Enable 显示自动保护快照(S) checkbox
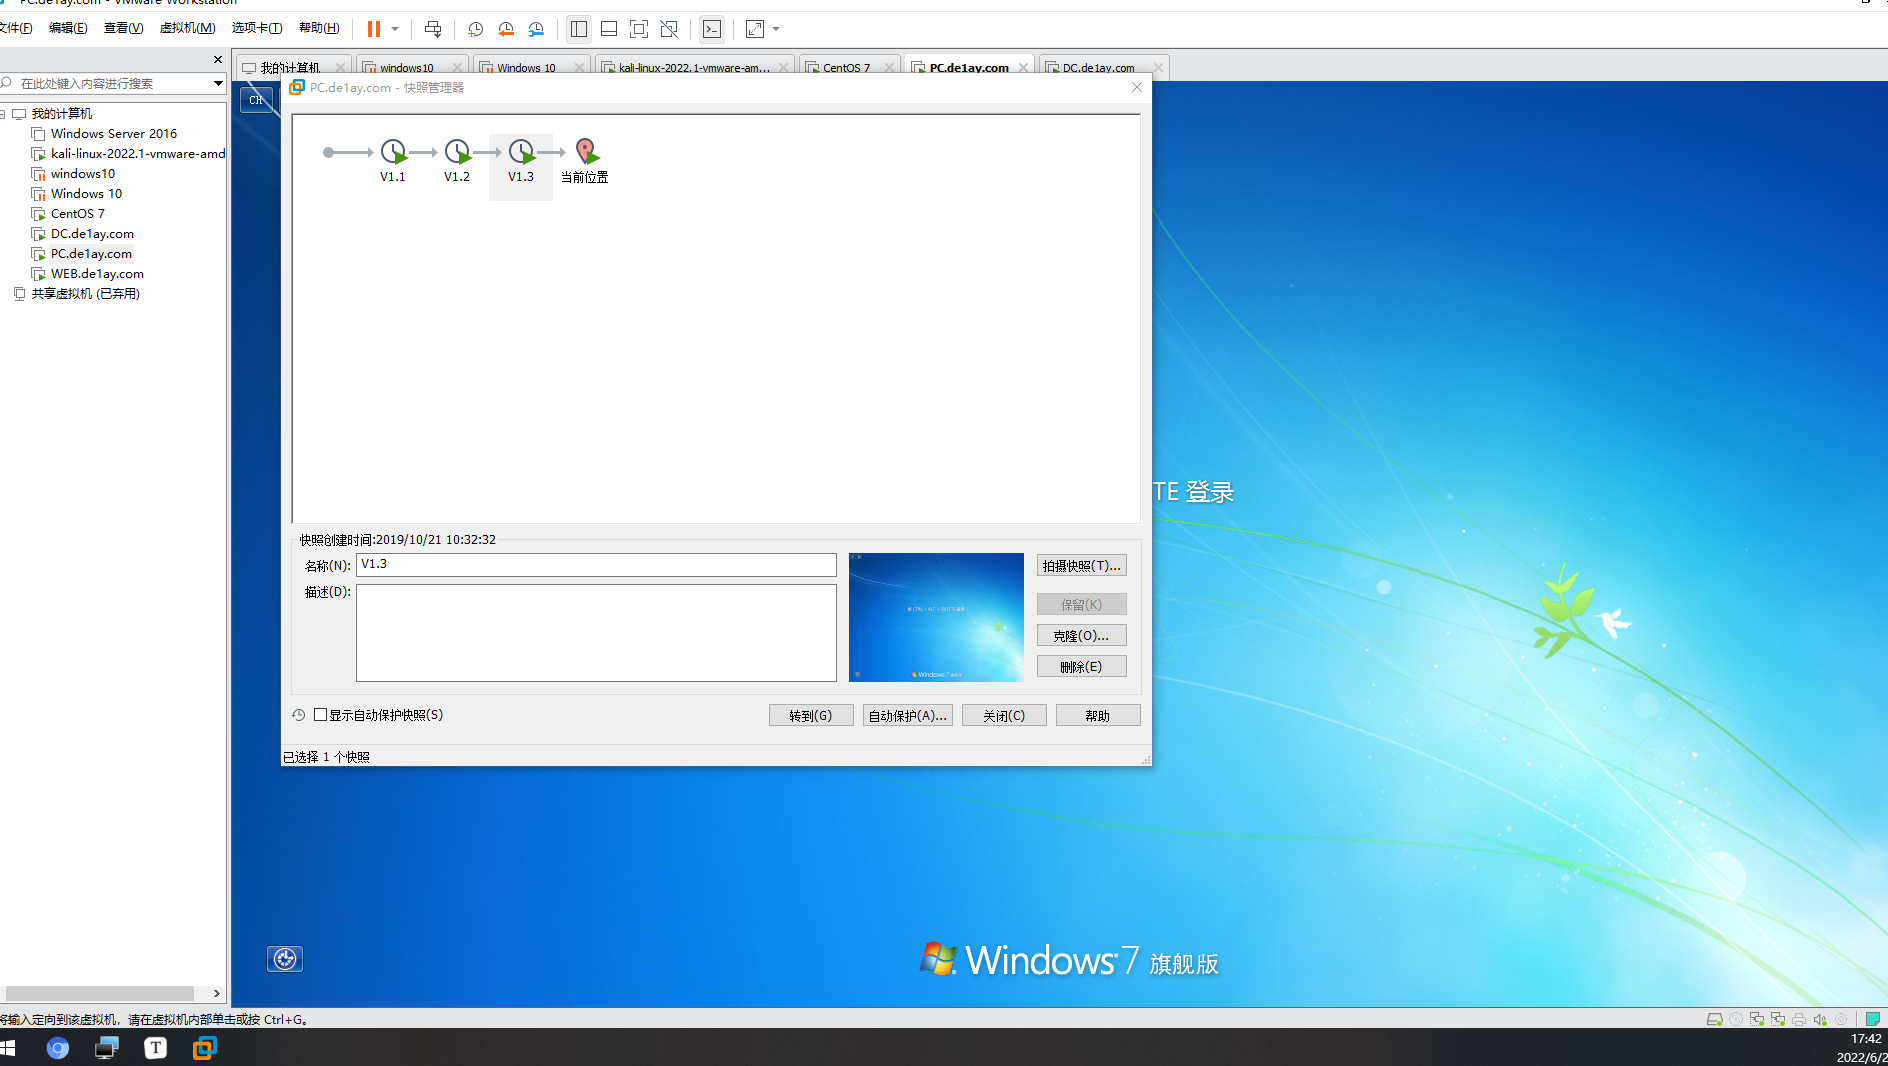The width and height of the screenshot is (1888, 1066). (x=320, y=714)
